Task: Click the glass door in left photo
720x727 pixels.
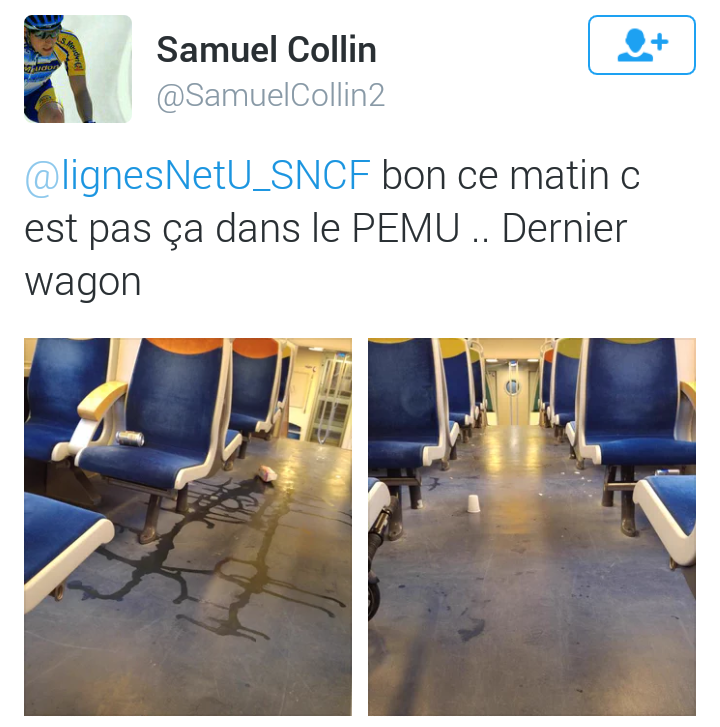Action: [x=331, y=400]
